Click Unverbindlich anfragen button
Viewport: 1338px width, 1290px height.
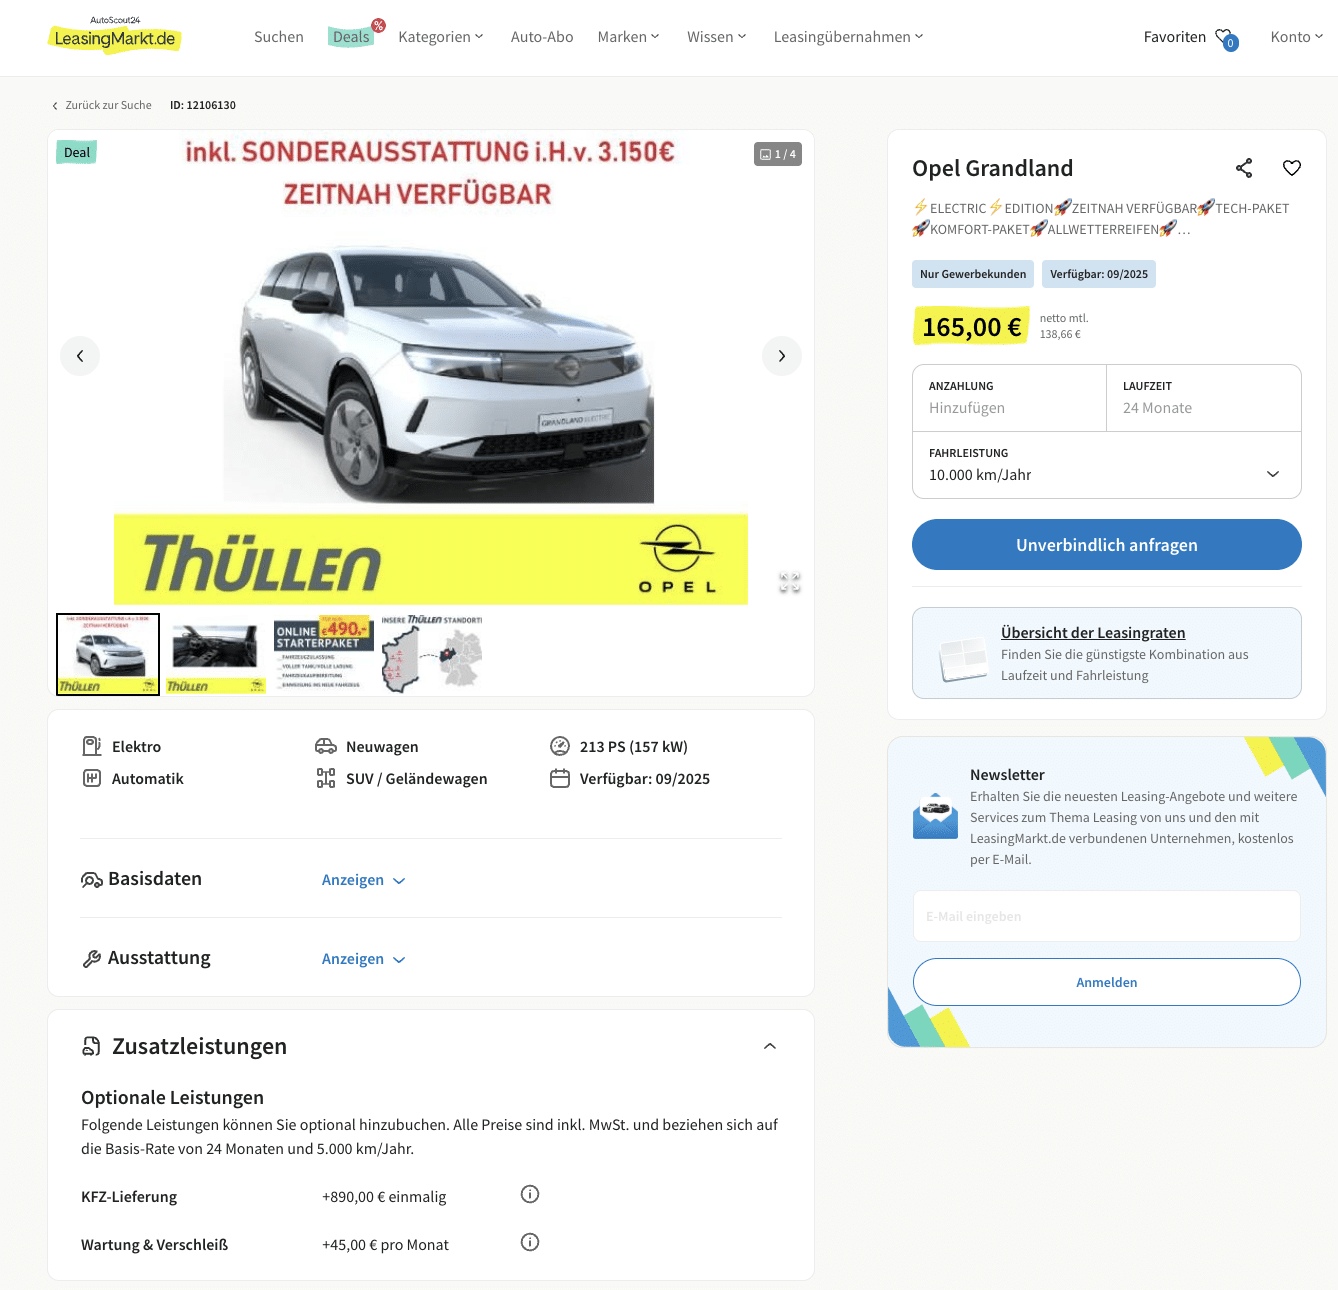(1107, 545)
